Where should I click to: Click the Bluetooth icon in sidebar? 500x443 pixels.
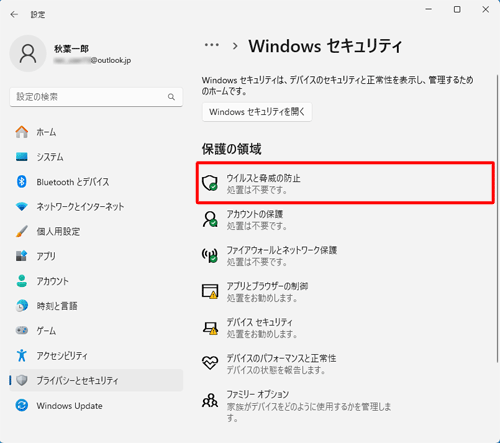22,182
